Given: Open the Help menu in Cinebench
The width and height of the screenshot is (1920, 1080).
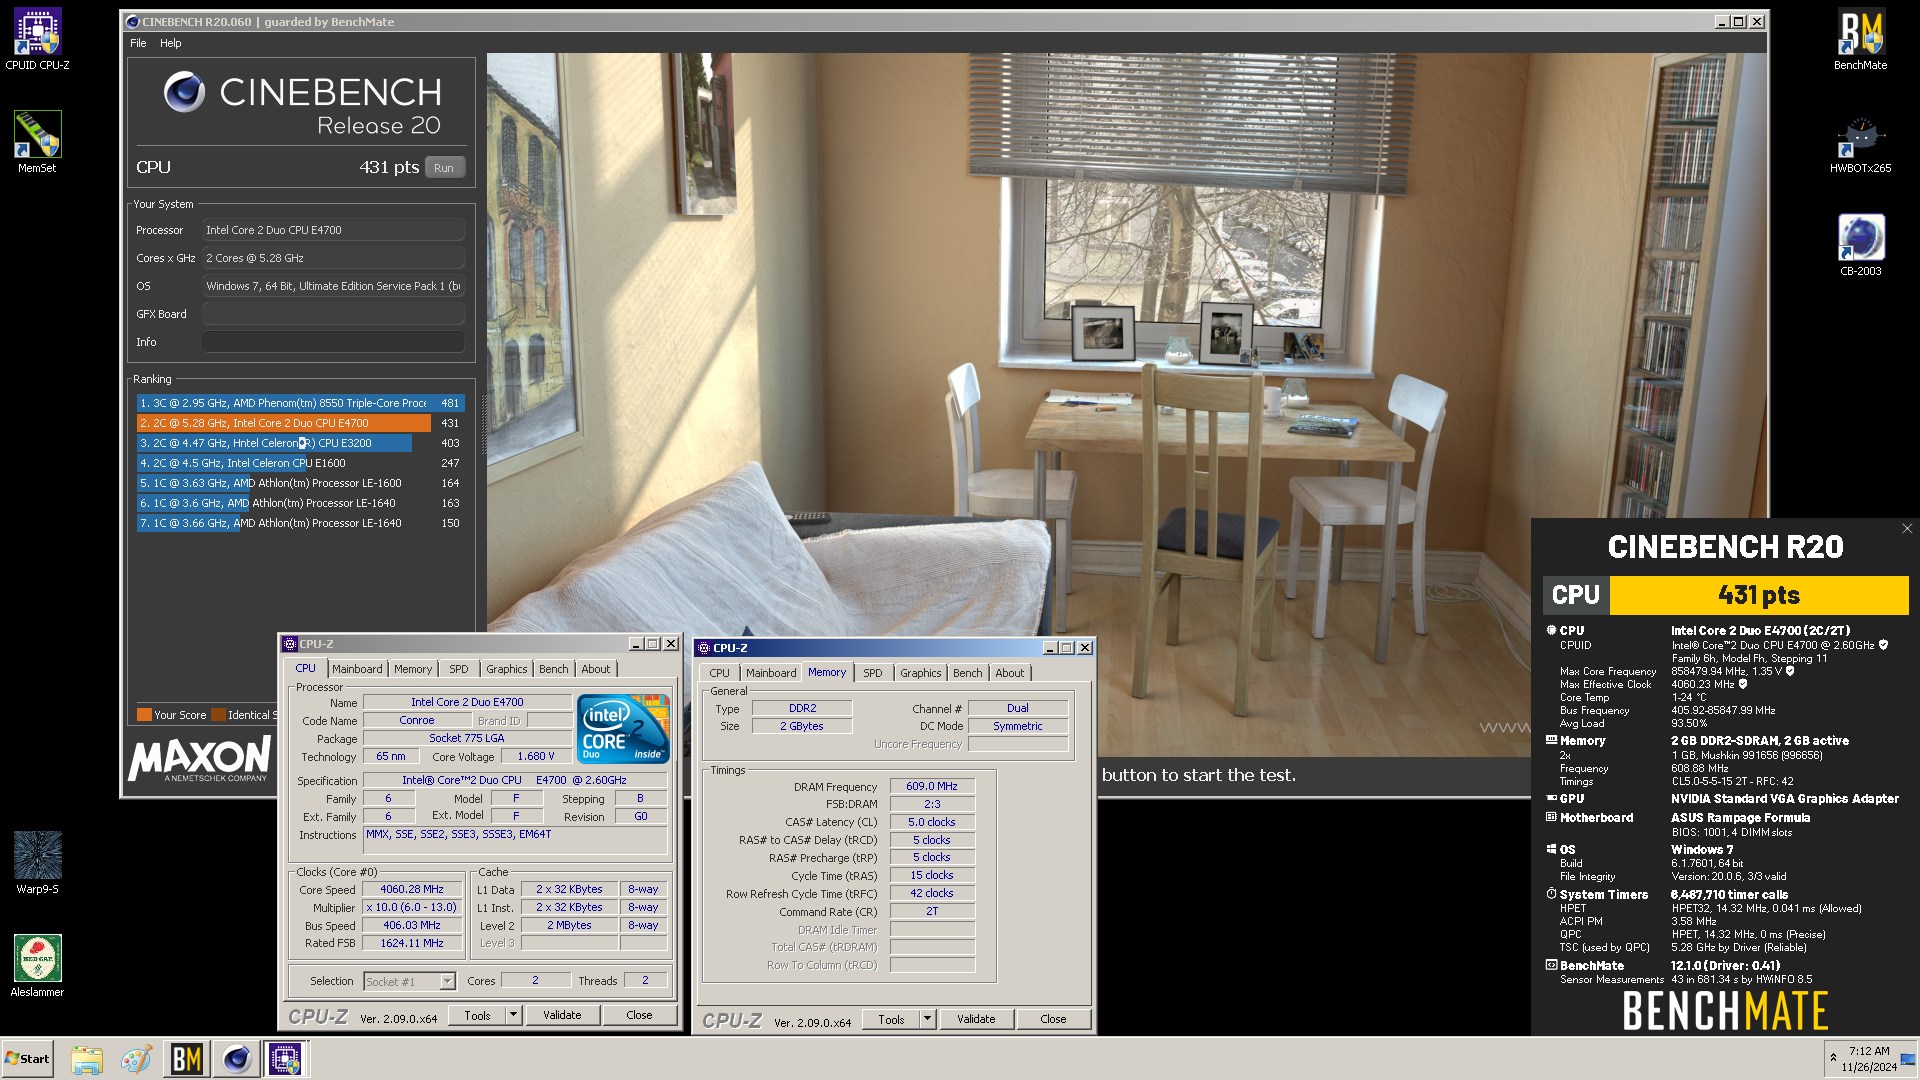Looking at the screenshot, I should [171, 43].
